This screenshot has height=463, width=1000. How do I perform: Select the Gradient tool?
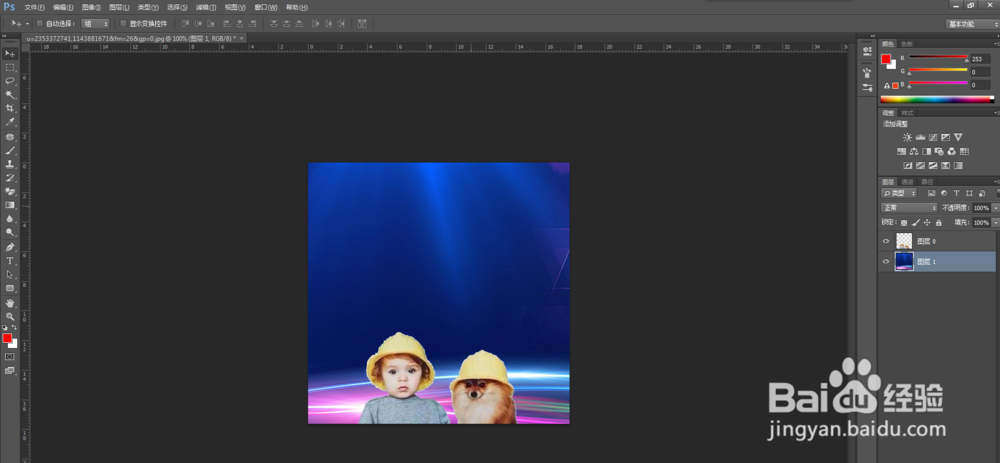coord(10,205)
